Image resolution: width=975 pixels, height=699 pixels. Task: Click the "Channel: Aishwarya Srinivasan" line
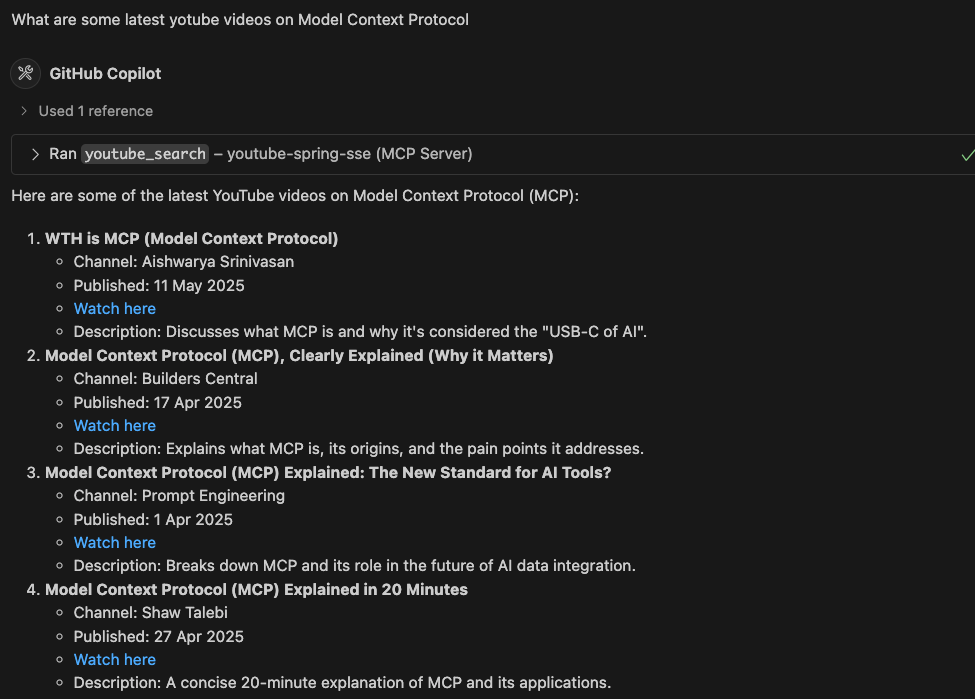183,262
